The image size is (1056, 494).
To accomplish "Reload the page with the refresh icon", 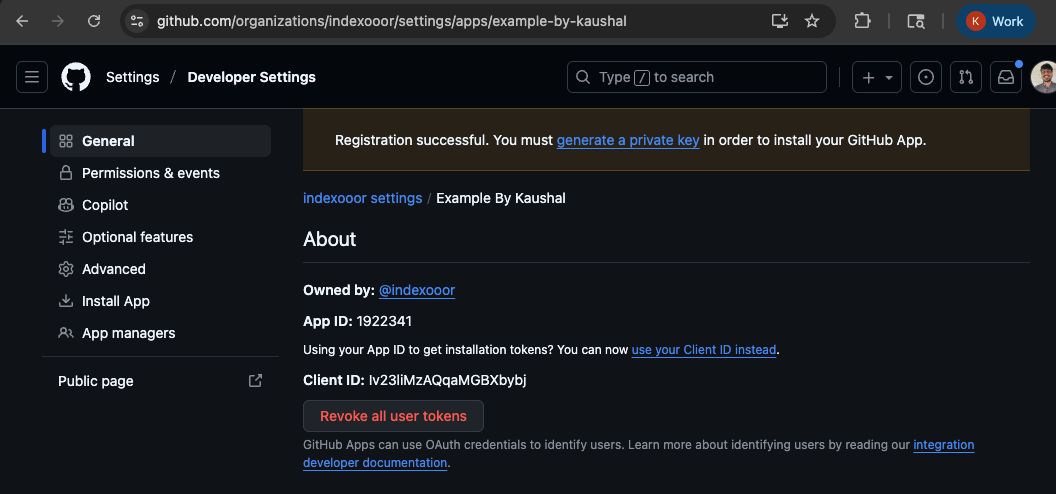I will (94, 21).
